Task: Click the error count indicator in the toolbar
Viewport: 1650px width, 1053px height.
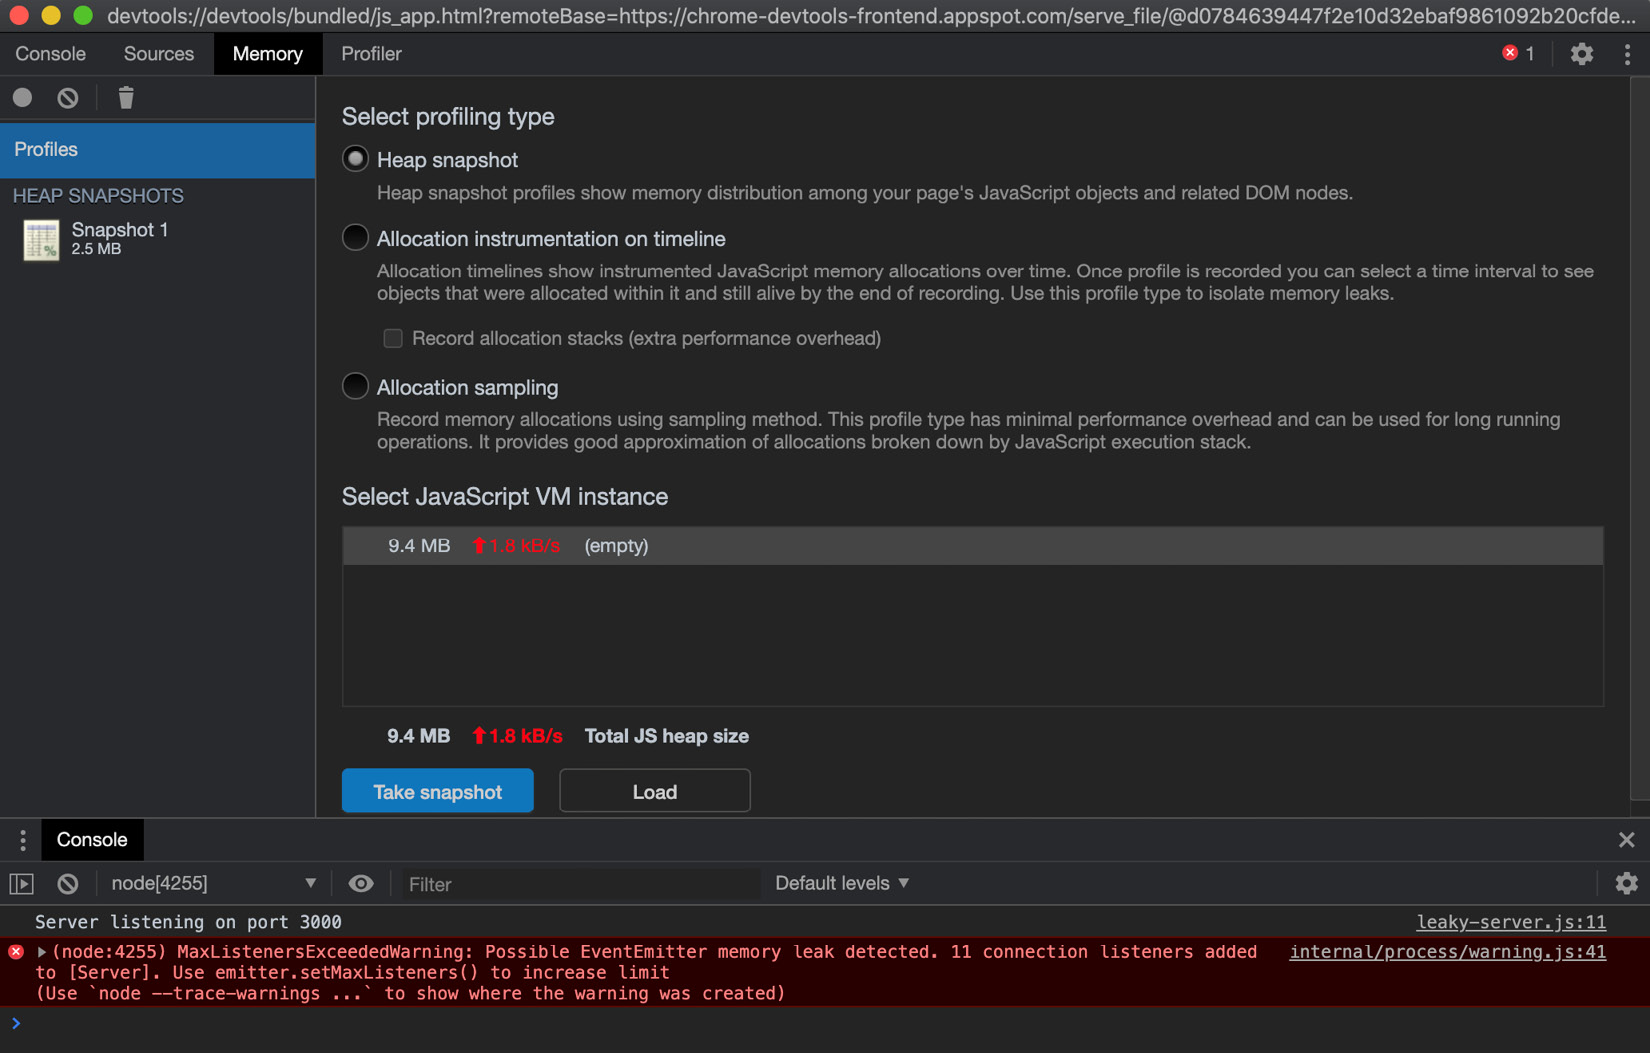Action: [1518, 53]
